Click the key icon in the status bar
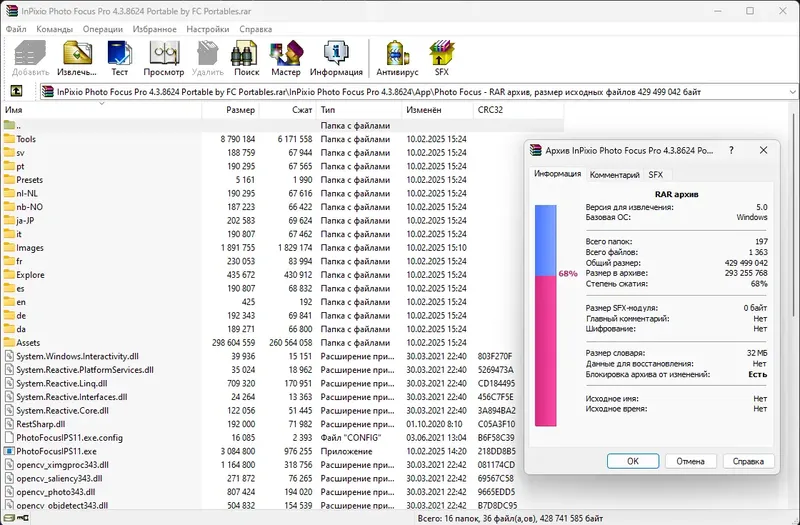The image size is (800, 525). (23, 518)
